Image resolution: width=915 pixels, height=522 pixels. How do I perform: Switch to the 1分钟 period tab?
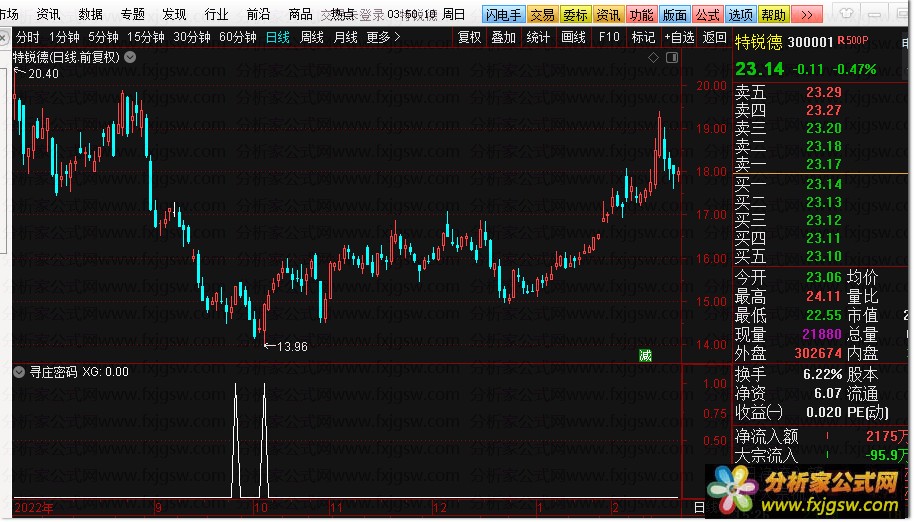pos(64,37)
